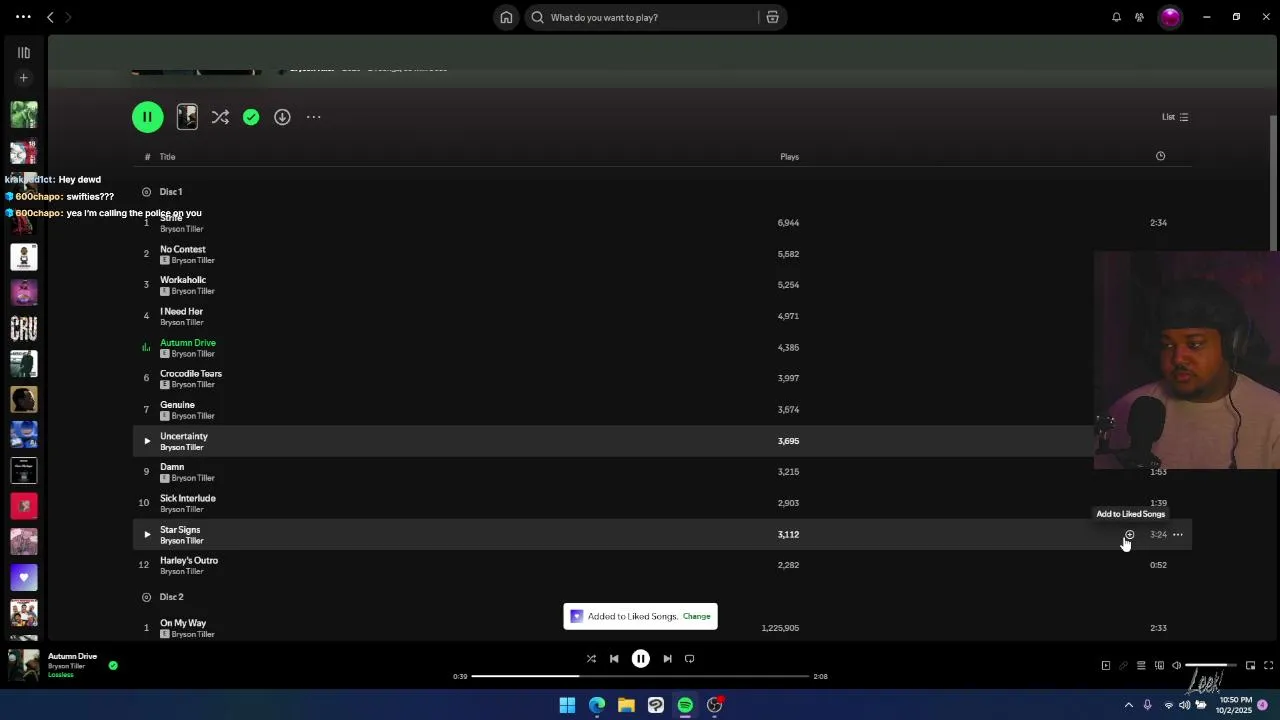1280x720 pixels.
Task: Open the Lyrics microphone icon
Action: [x=1123, y=666]
